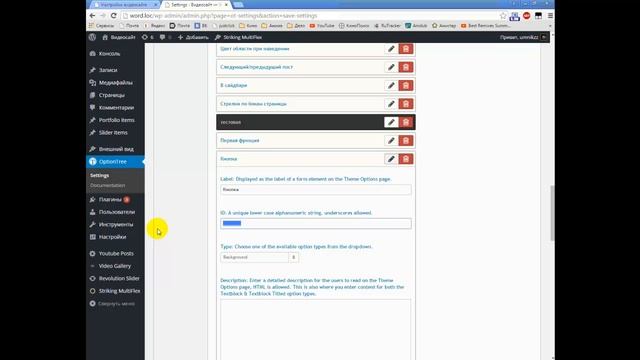Edit the 'В сайдбаре' setting row
The image size is (640, 360).
coord(391,85)
